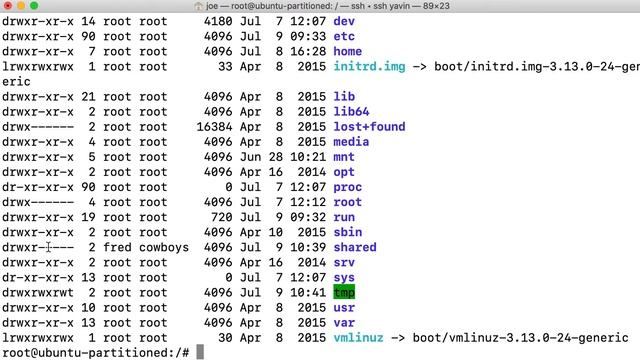Click the 'drwxrwxrwt' permissions of tmp
Screen dimensions: 640x360
pos(38,293)
